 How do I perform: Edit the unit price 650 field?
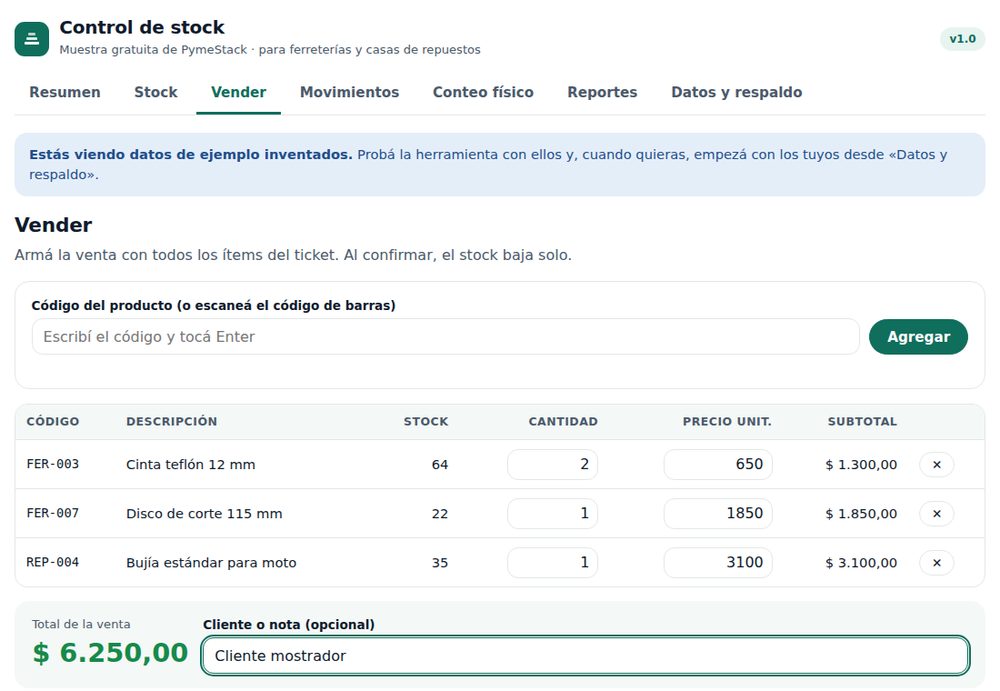(x=718, y=464)
